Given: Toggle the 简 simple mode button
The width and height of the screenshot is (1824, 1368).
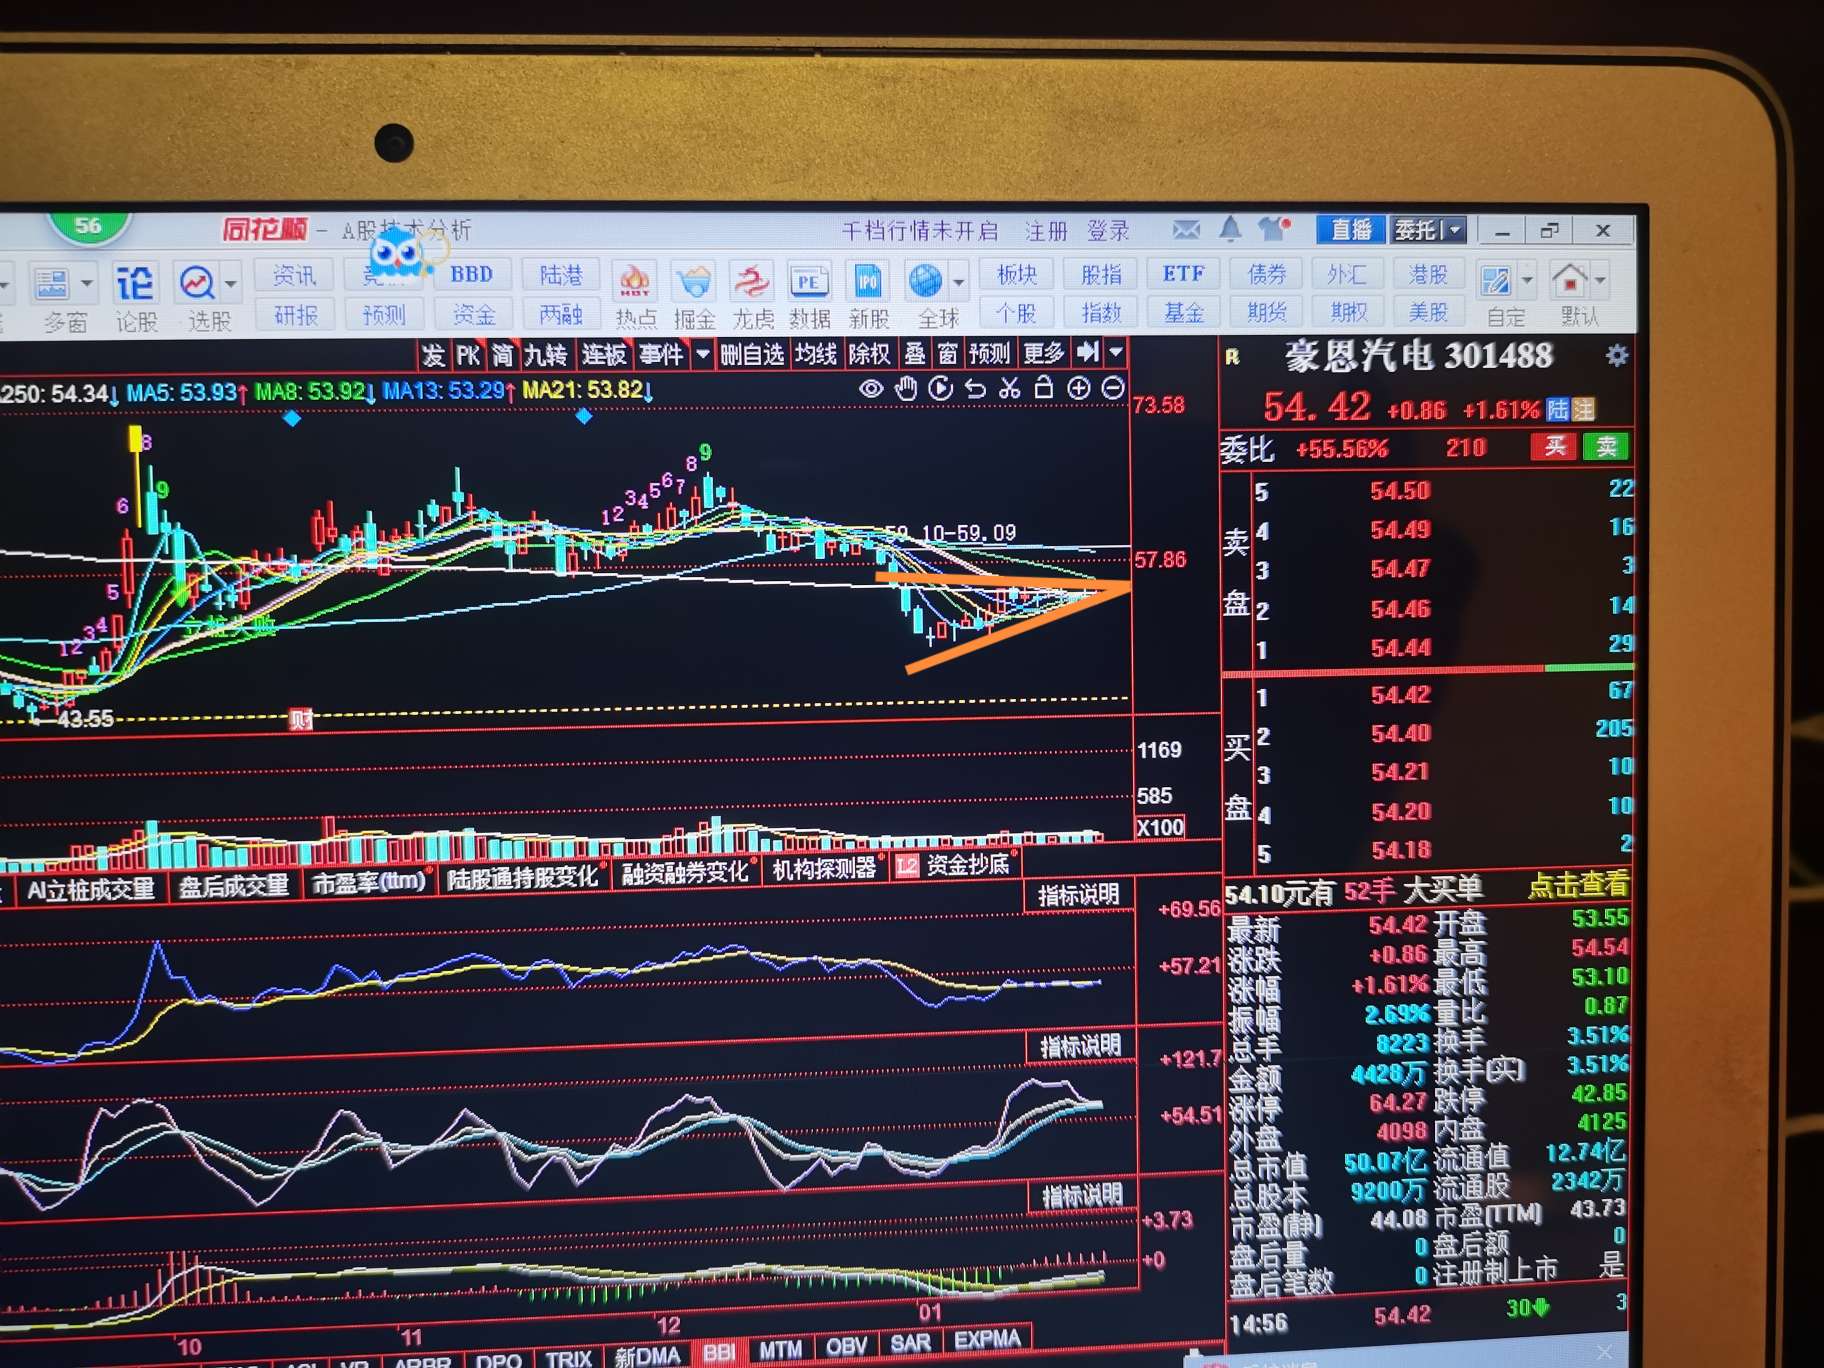Looking at the screenshot, I should coord(502,355).
